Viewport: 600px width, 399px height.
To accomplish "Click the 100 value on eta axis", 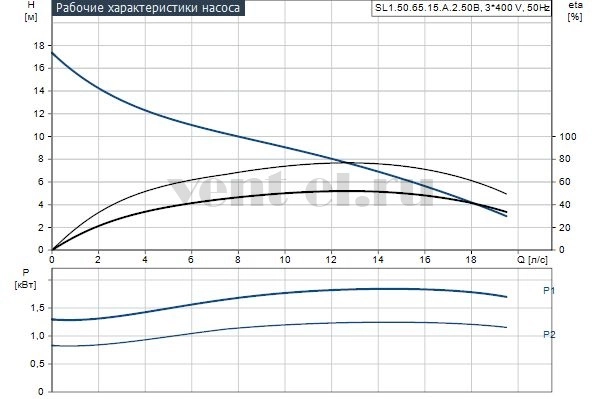I will [x=567, y=137].
